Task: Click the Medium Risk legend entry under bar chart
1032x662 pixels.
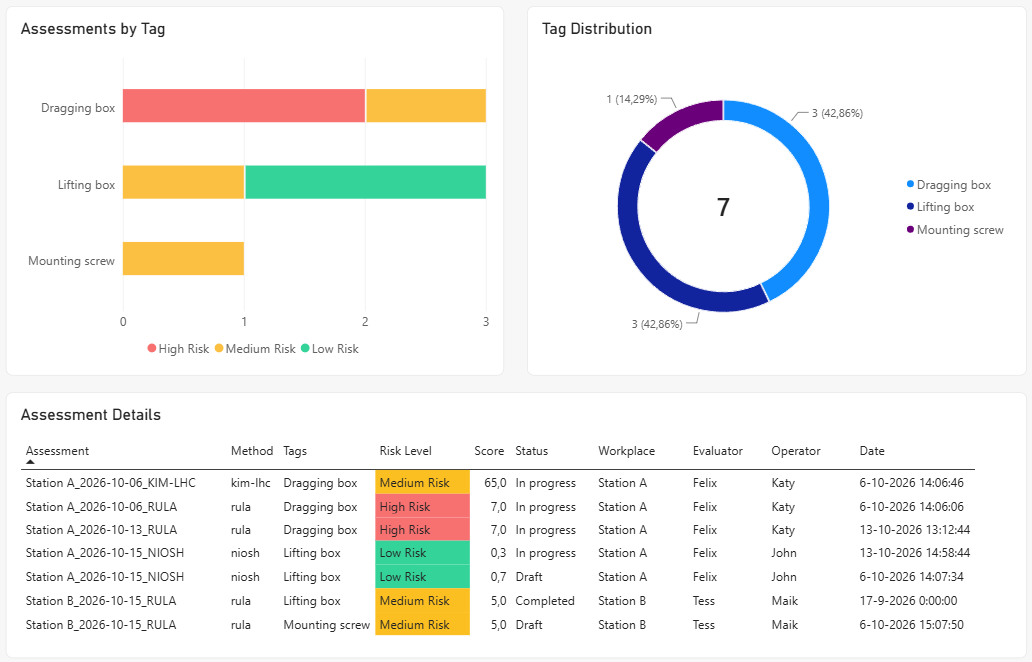Action: 255,349
